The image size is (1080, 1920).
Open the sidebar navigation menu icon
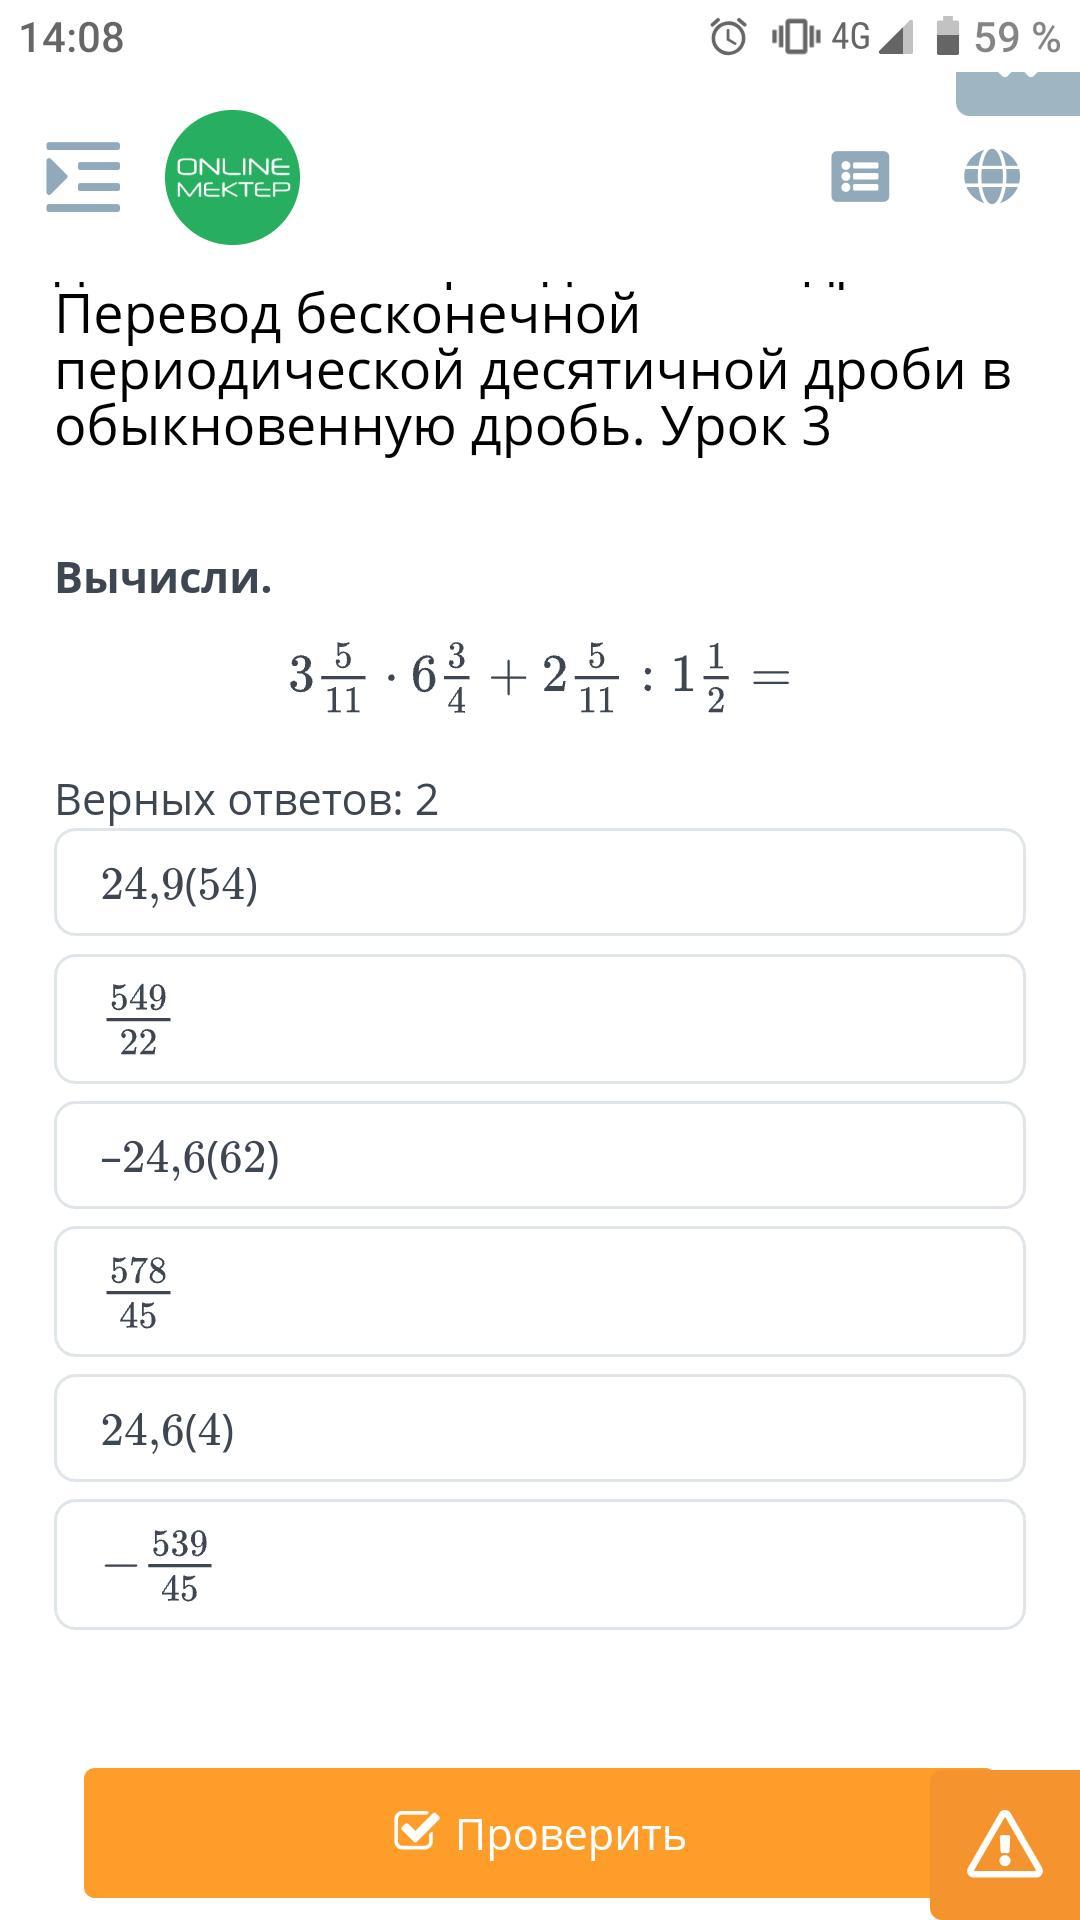coord(83,177)
